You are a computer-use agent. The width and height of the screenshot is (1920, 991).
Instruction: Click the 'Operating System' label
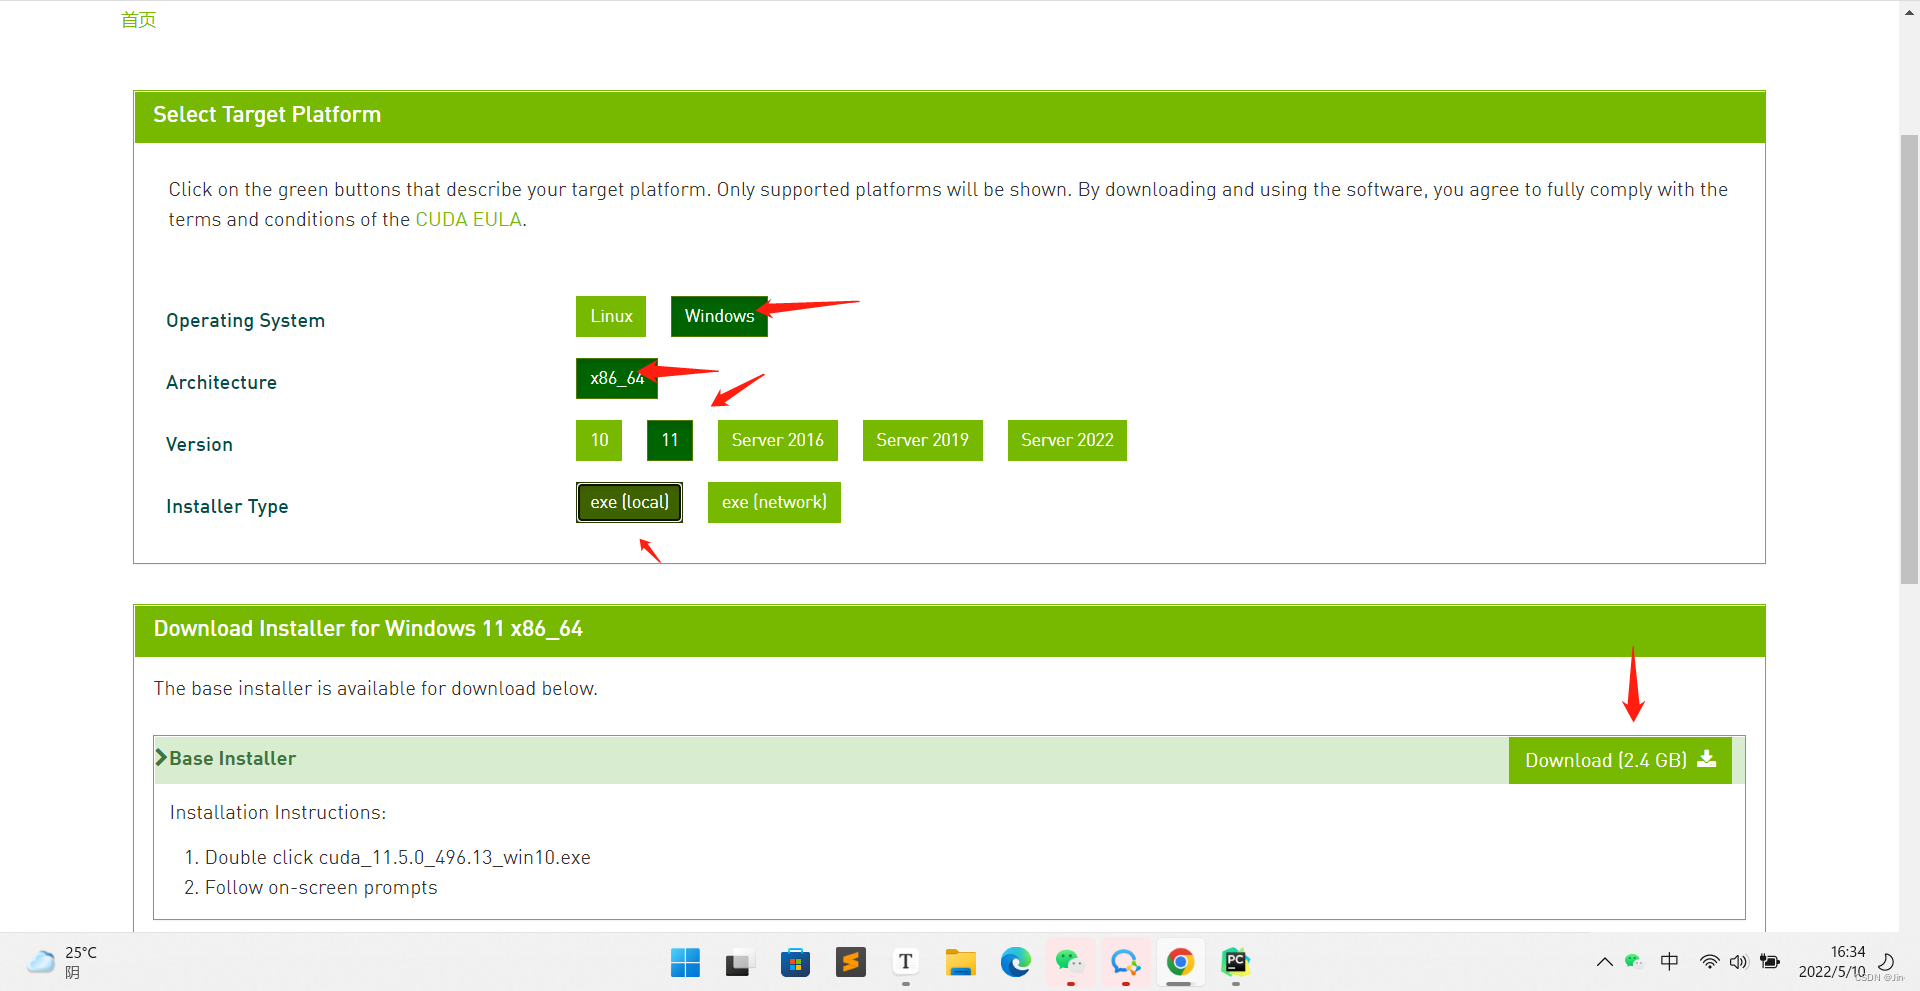(x=245, y=320)
